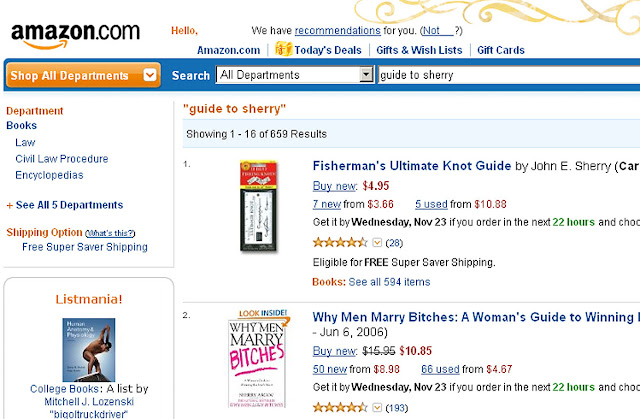Open the Listmania College Books cover thumbnail

coord(89,350)
